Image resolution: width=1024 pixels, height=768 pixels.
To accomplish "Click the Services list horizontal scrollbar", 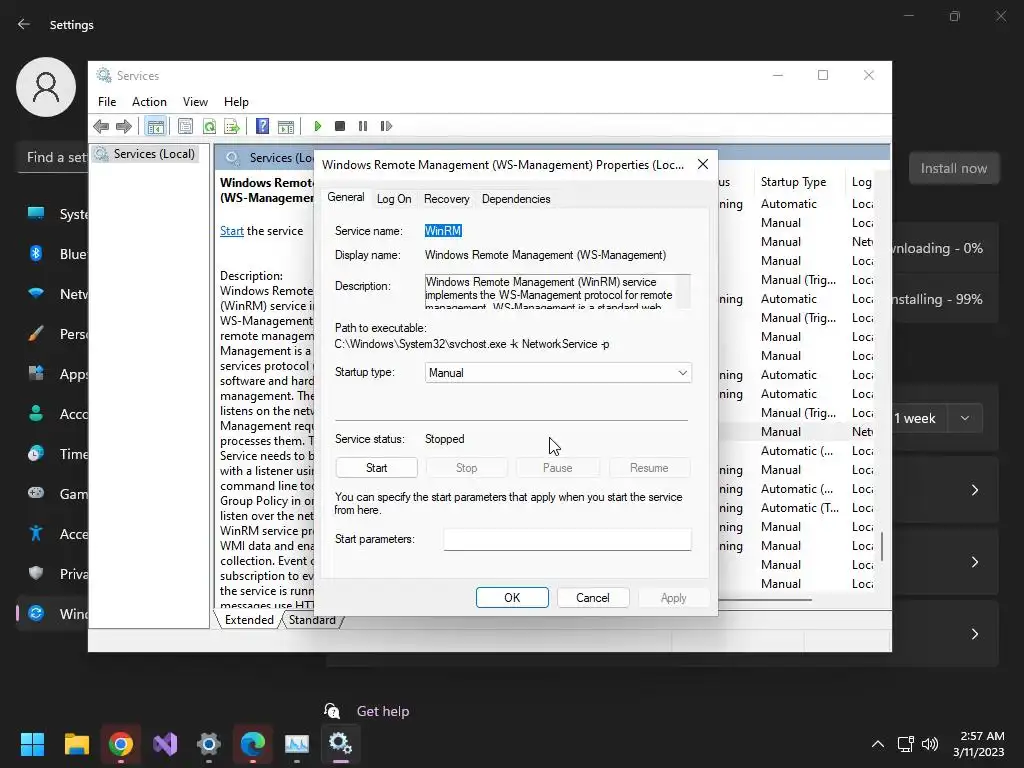I will 764,600.
